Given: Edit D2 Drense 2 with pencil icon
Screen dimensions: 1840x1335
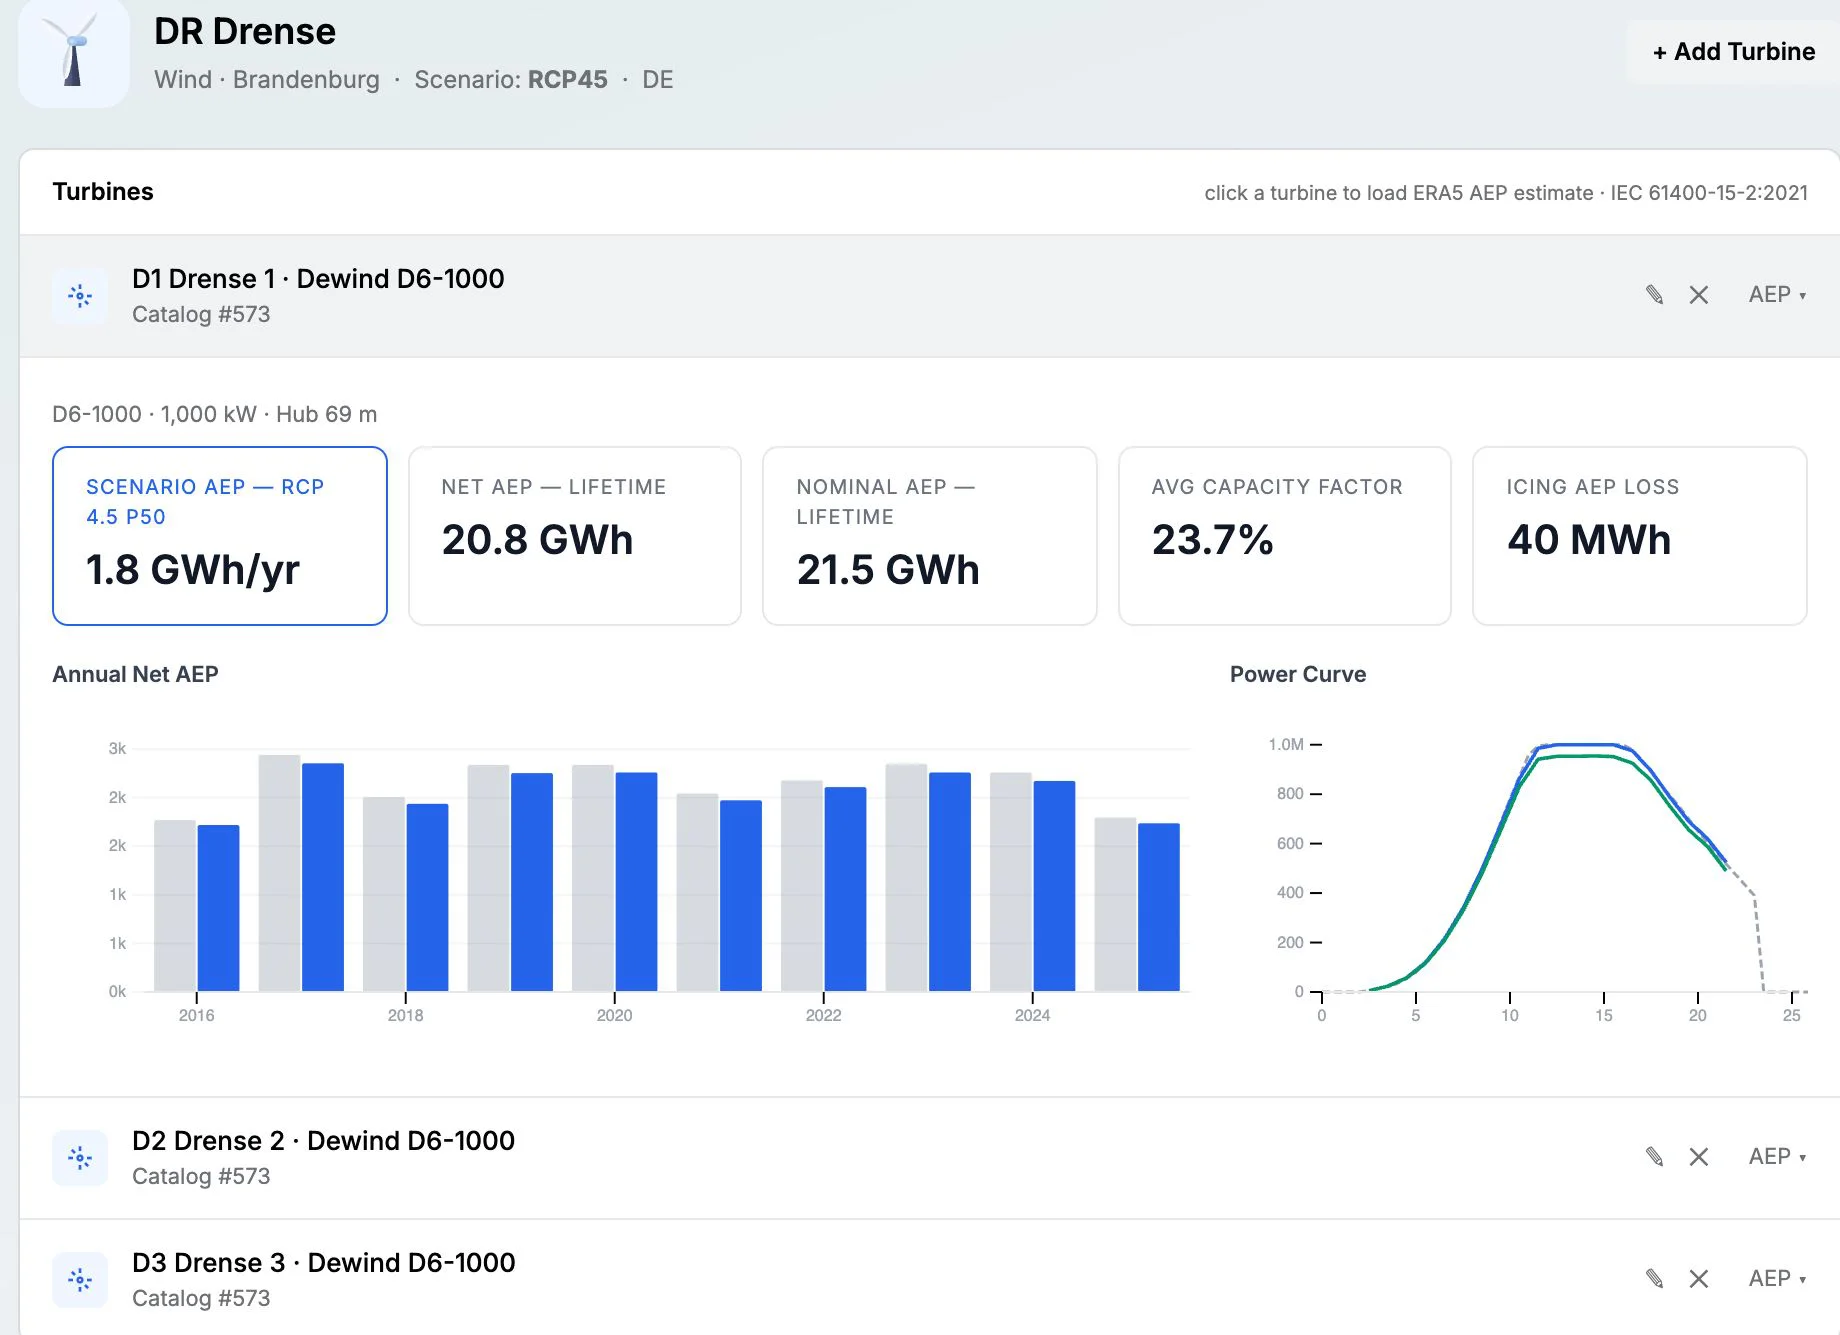Looking at the screenshot, I should tap(1655, 1157).
